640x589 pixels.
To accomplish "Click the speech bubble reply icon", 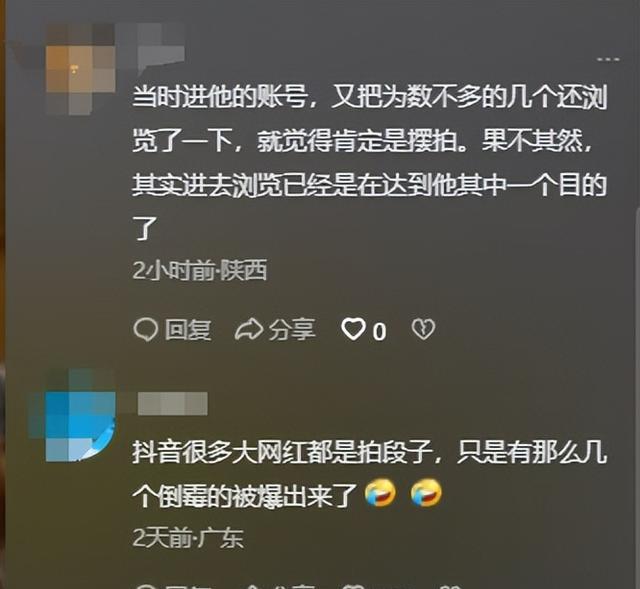I will pos(145,329).
